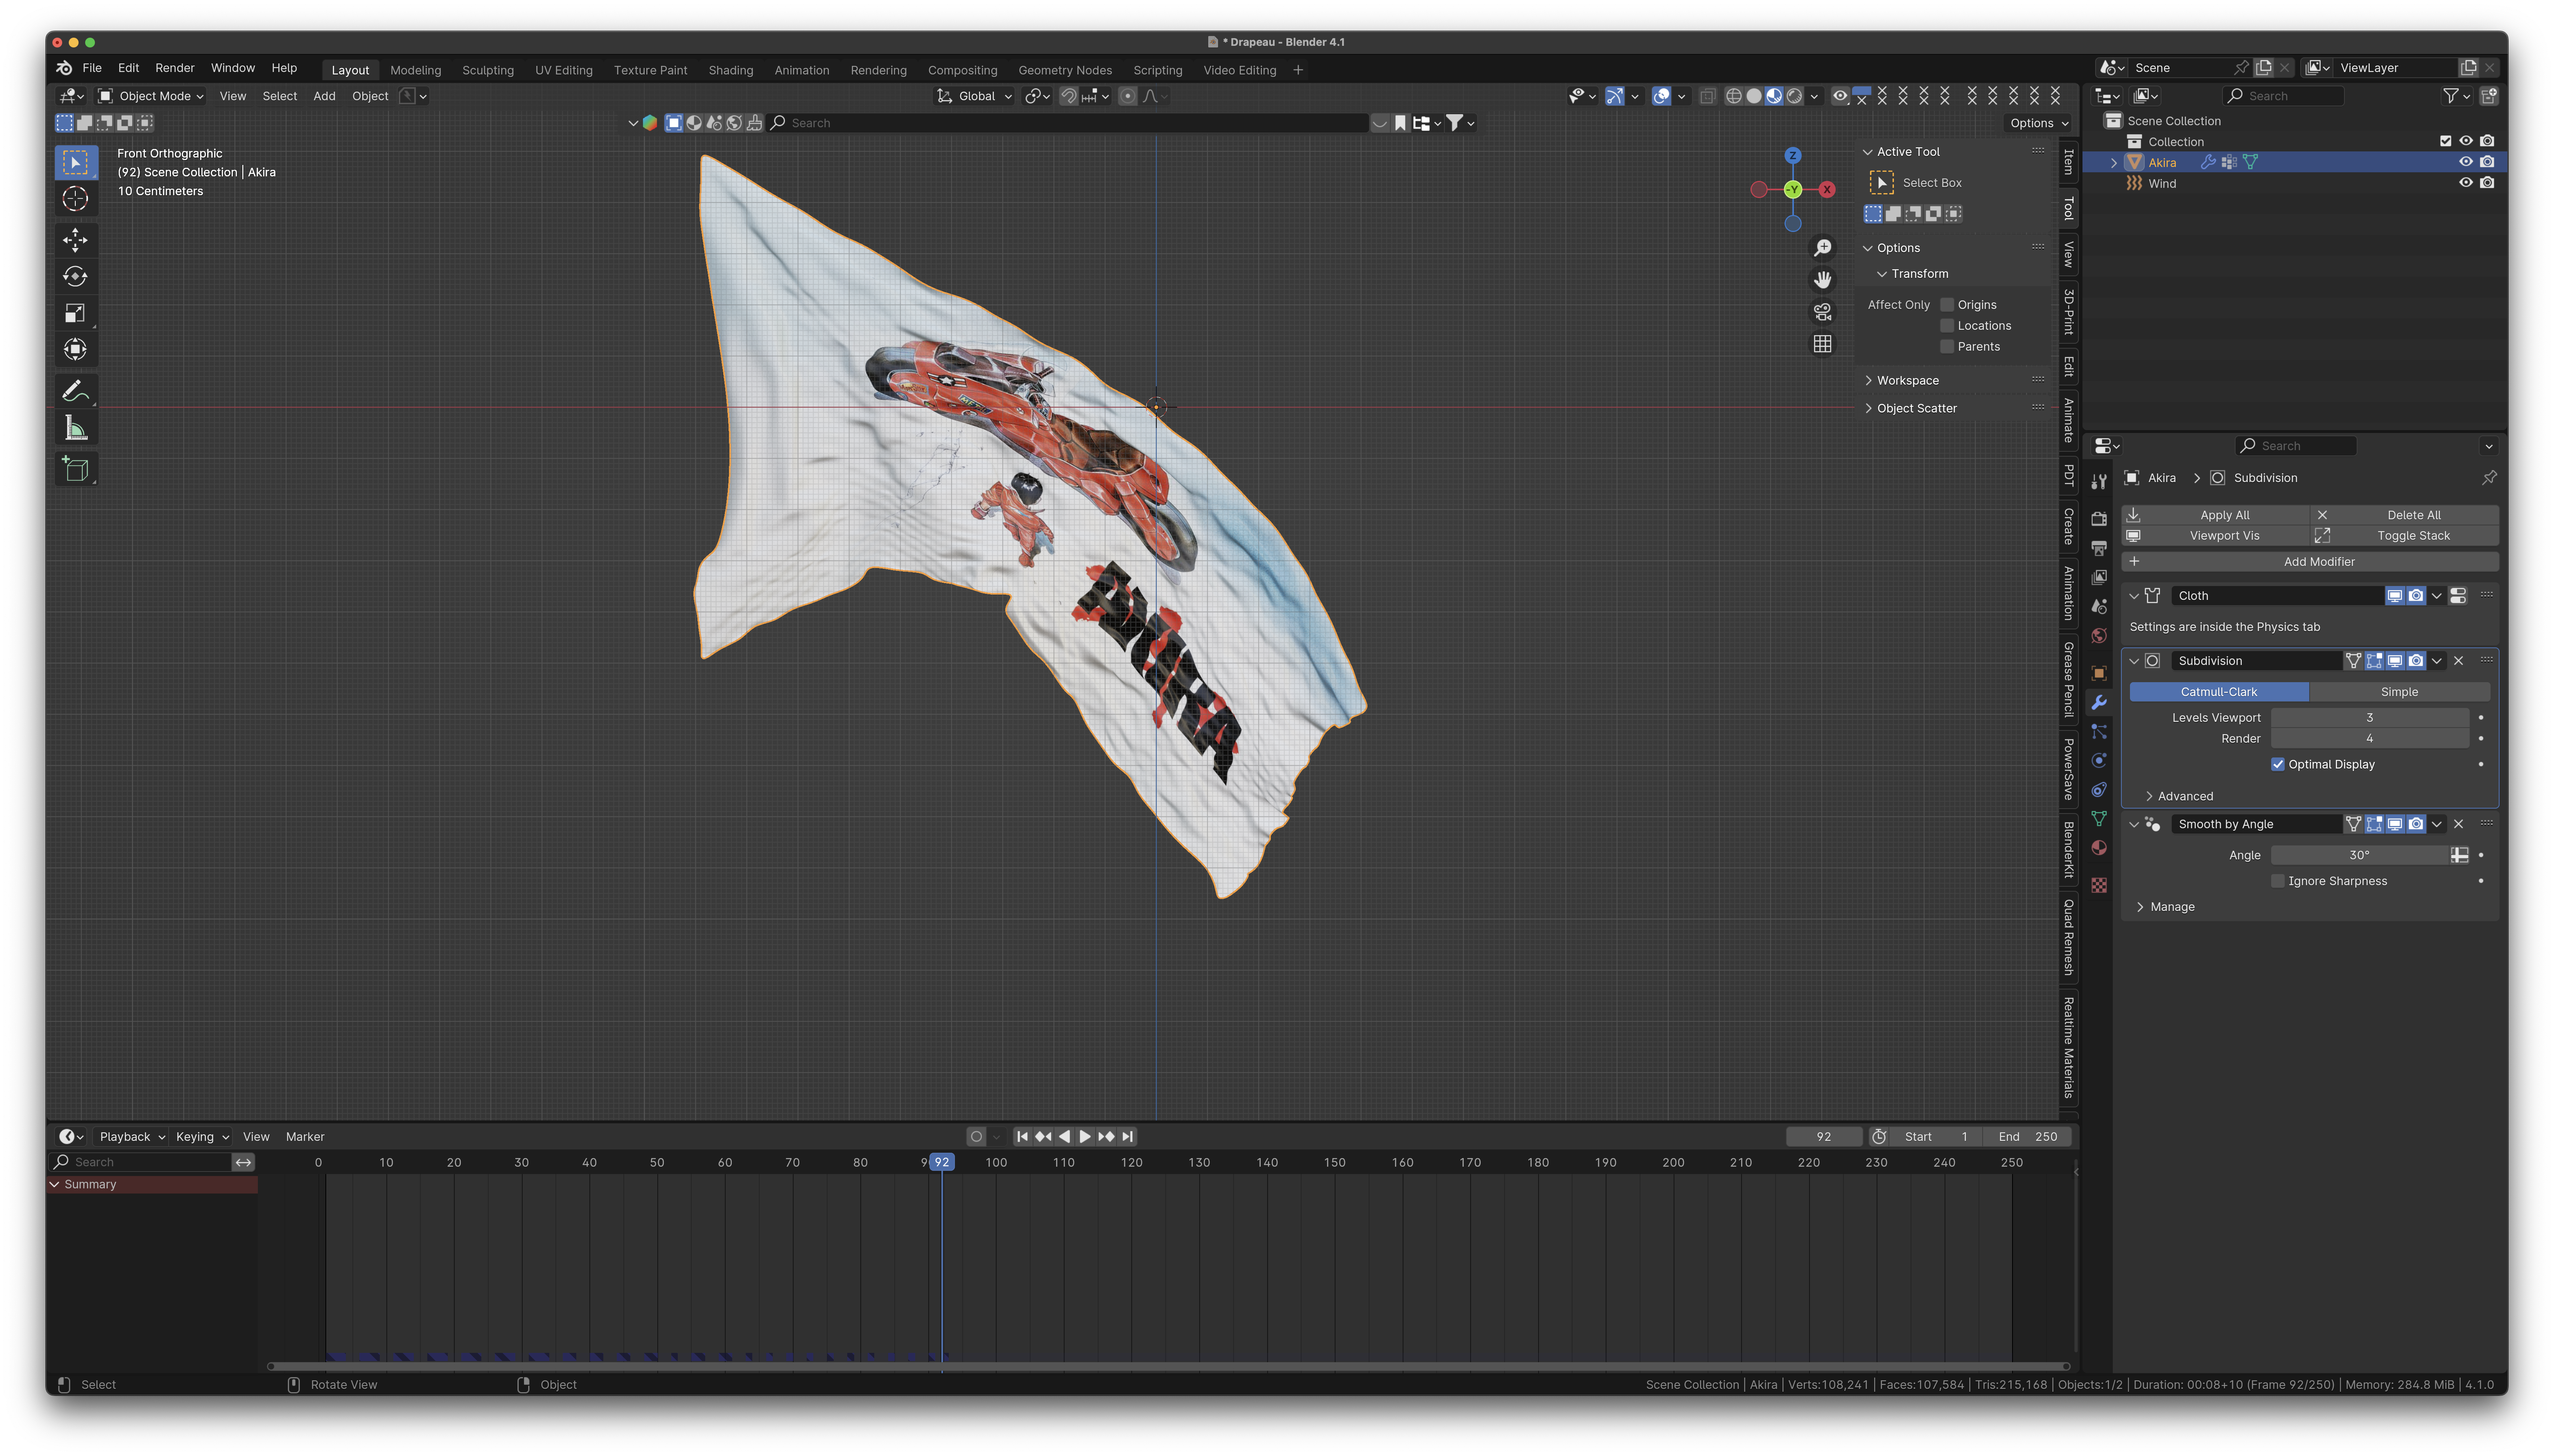Click the red X axis on navigation gizmo
Image resolution: width=2554 pixels, height=1456 pixels.
pos(1827,189)
